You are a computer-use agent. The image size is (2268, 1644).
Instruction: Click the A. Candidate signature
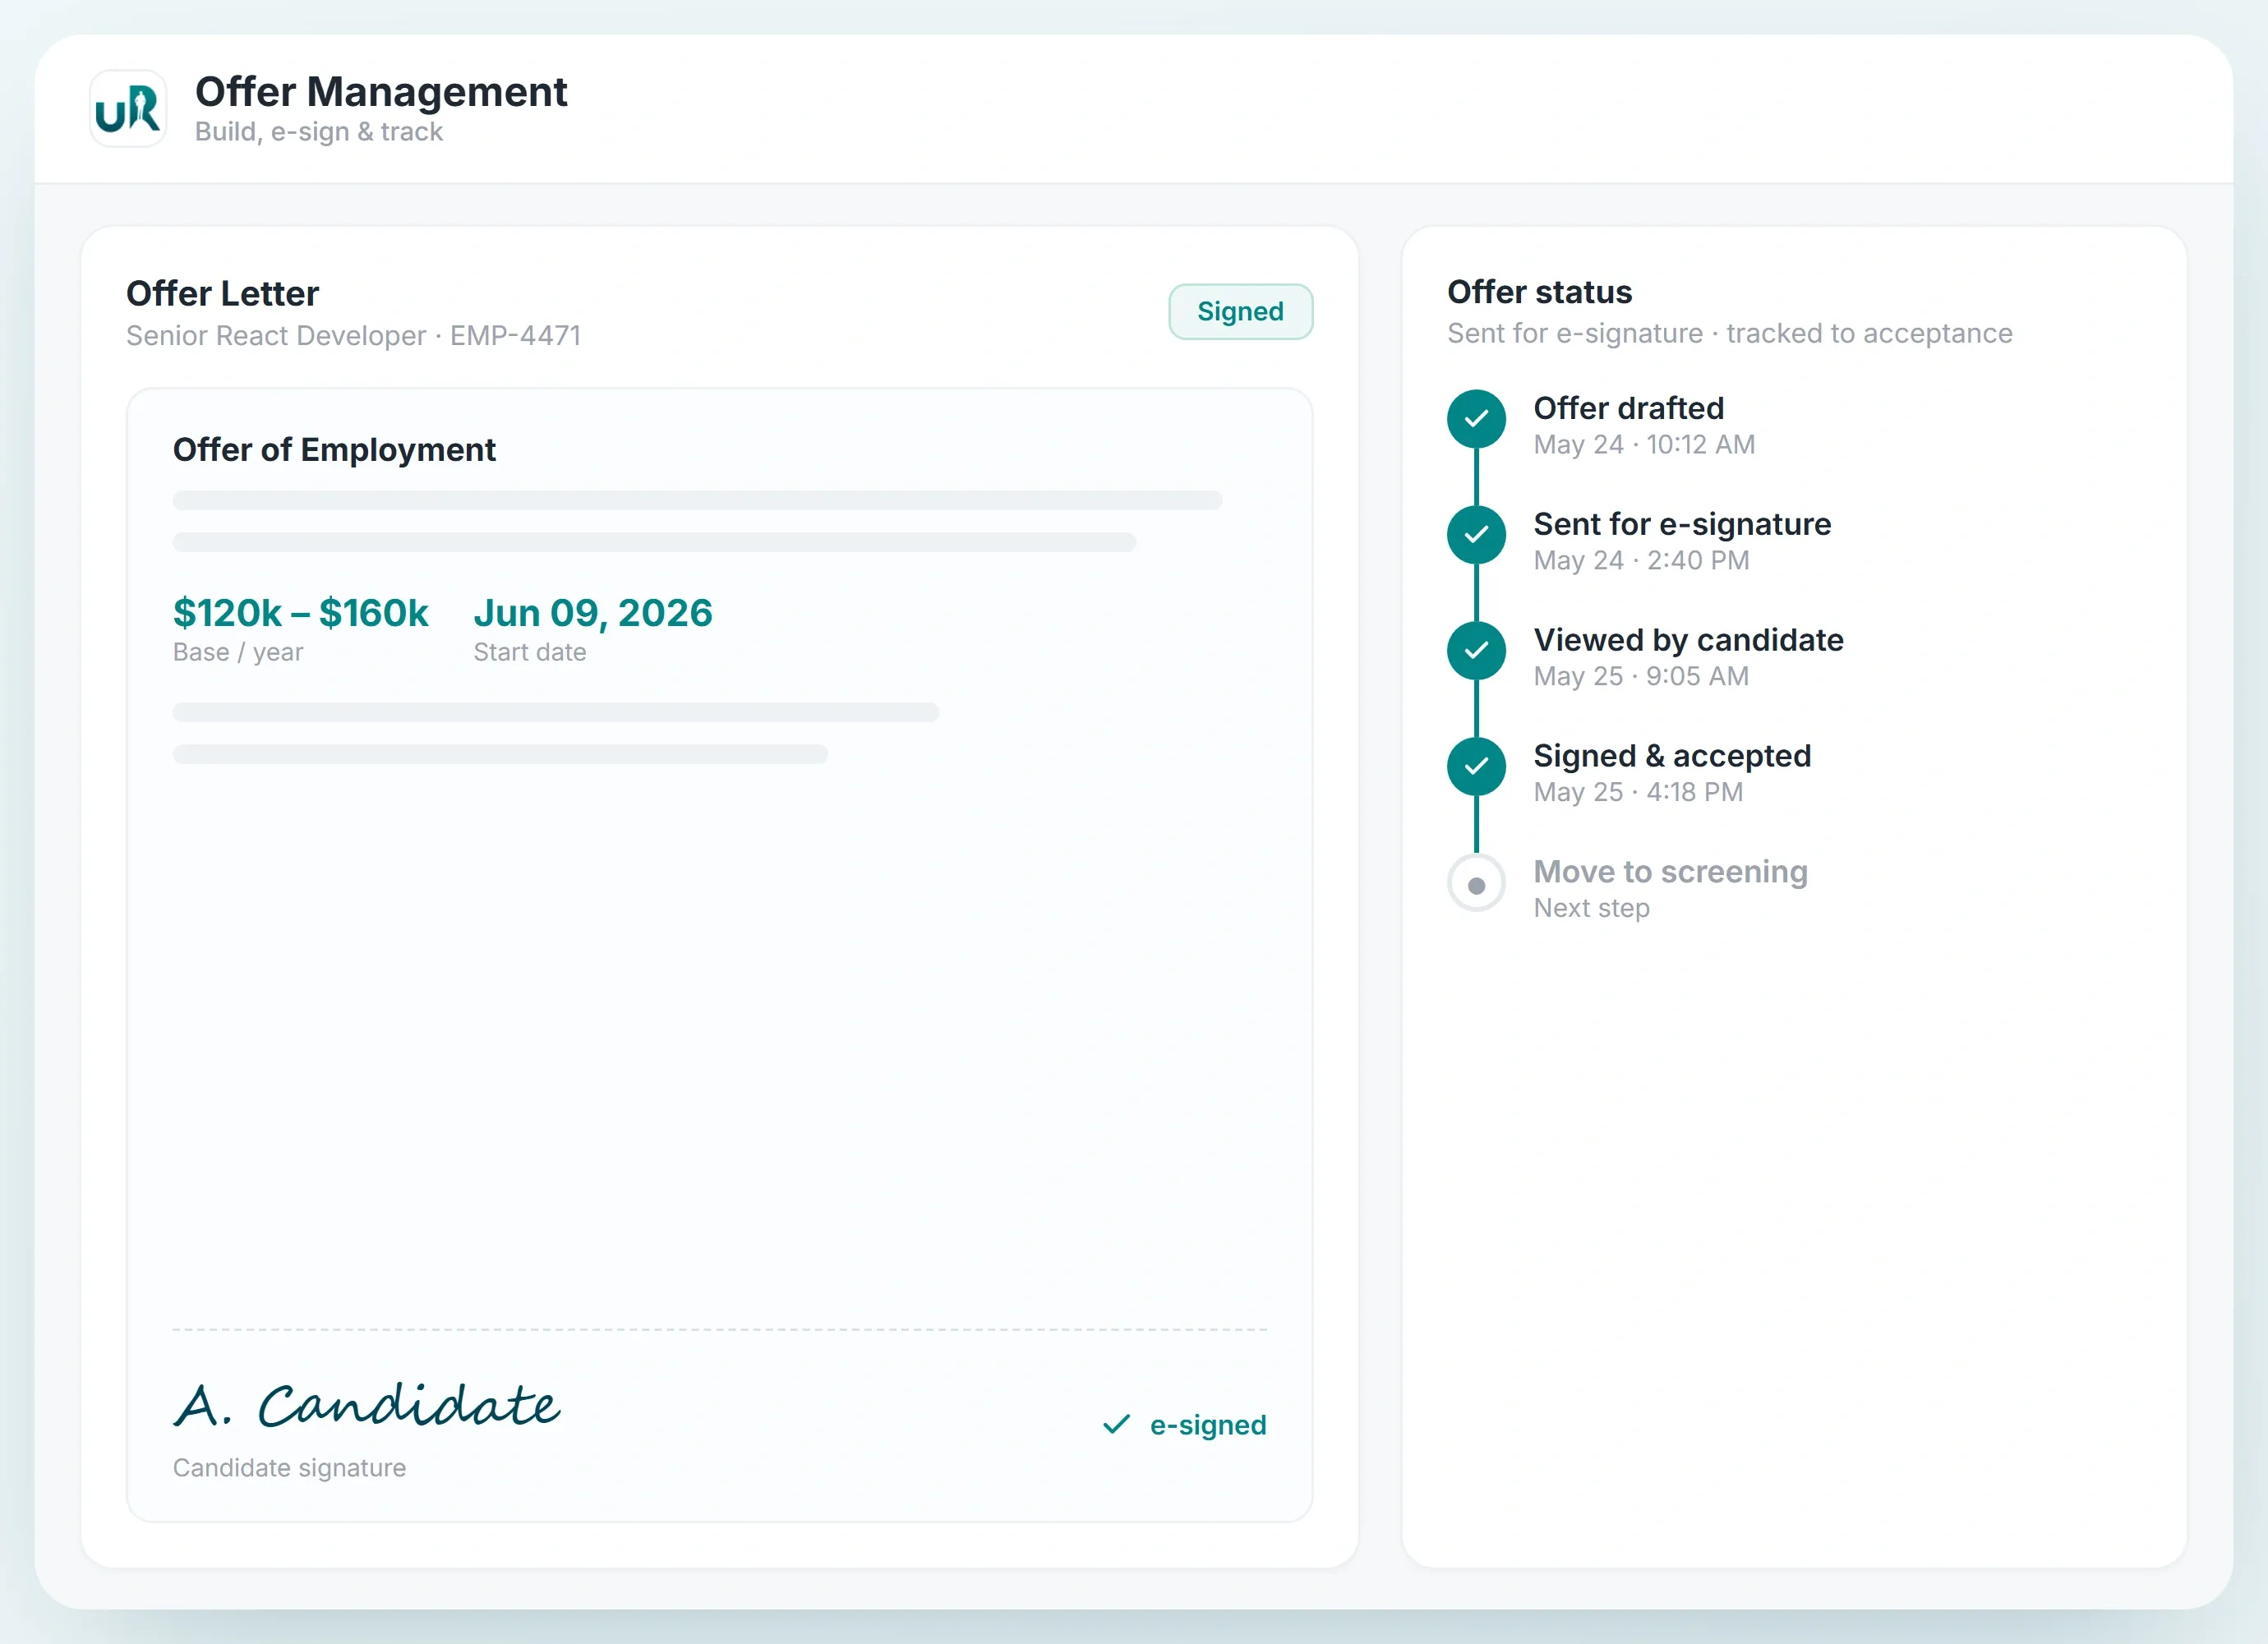367,1405
